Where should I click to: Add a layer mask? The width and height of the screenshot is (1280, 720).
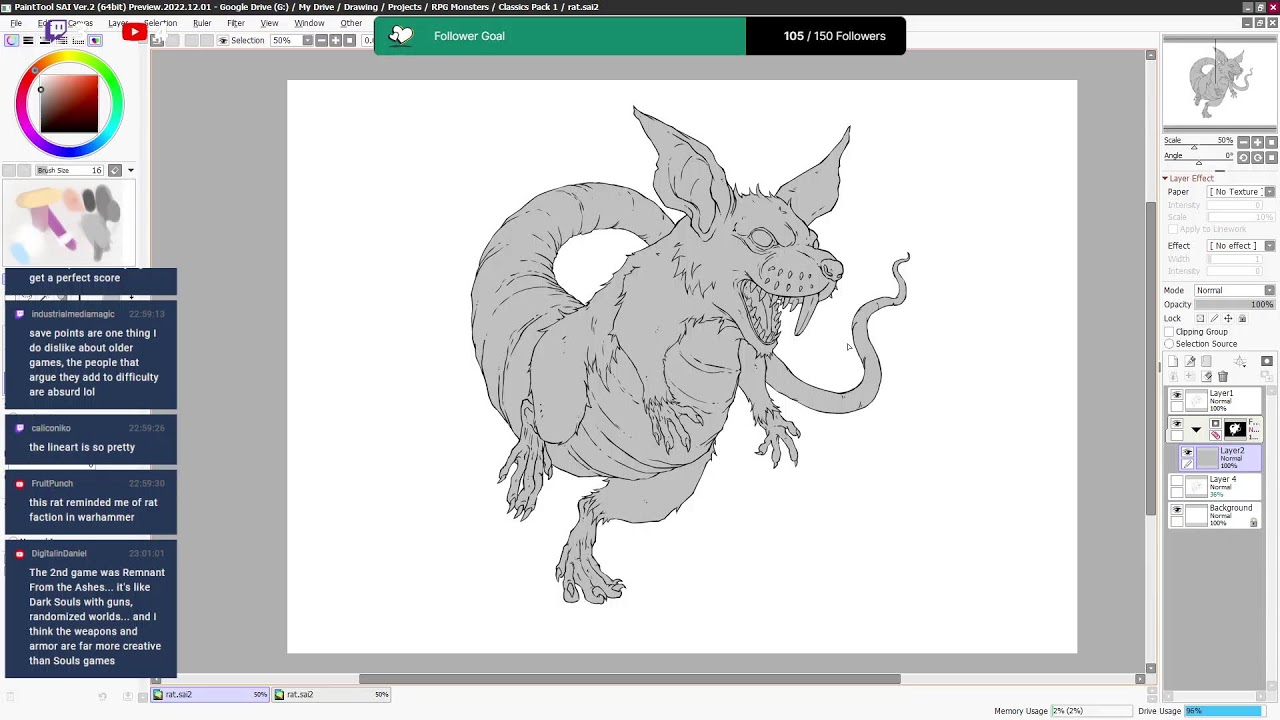[1267, 361]
